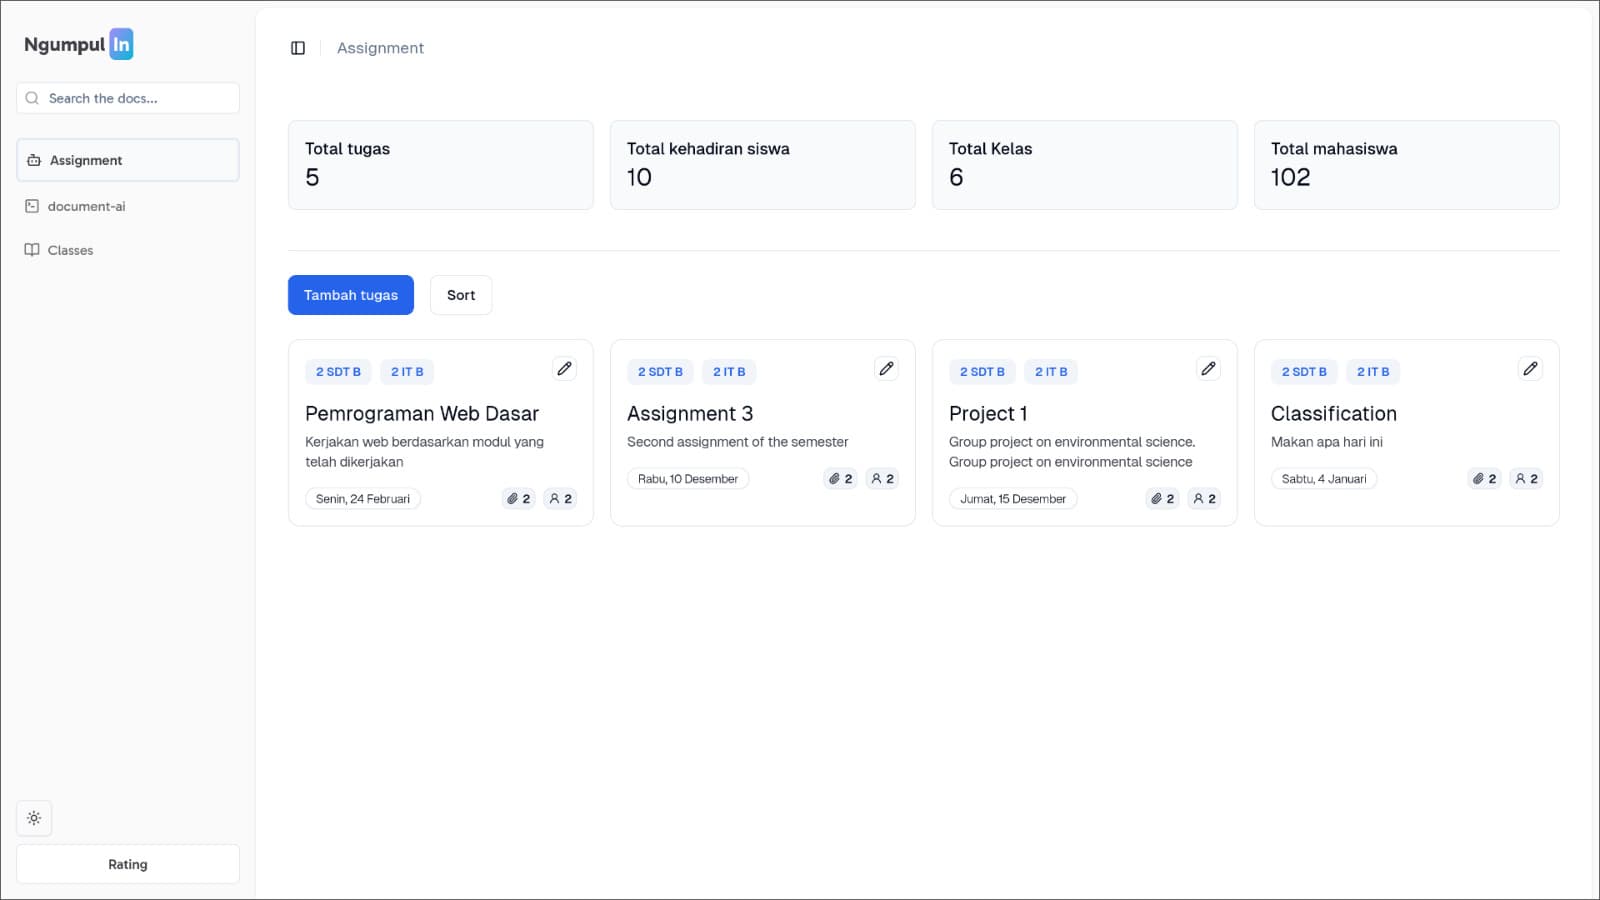Screen dimensions: 1600x900
Task: Select Assignment in the sidebar menu
Action: [128, 160]
